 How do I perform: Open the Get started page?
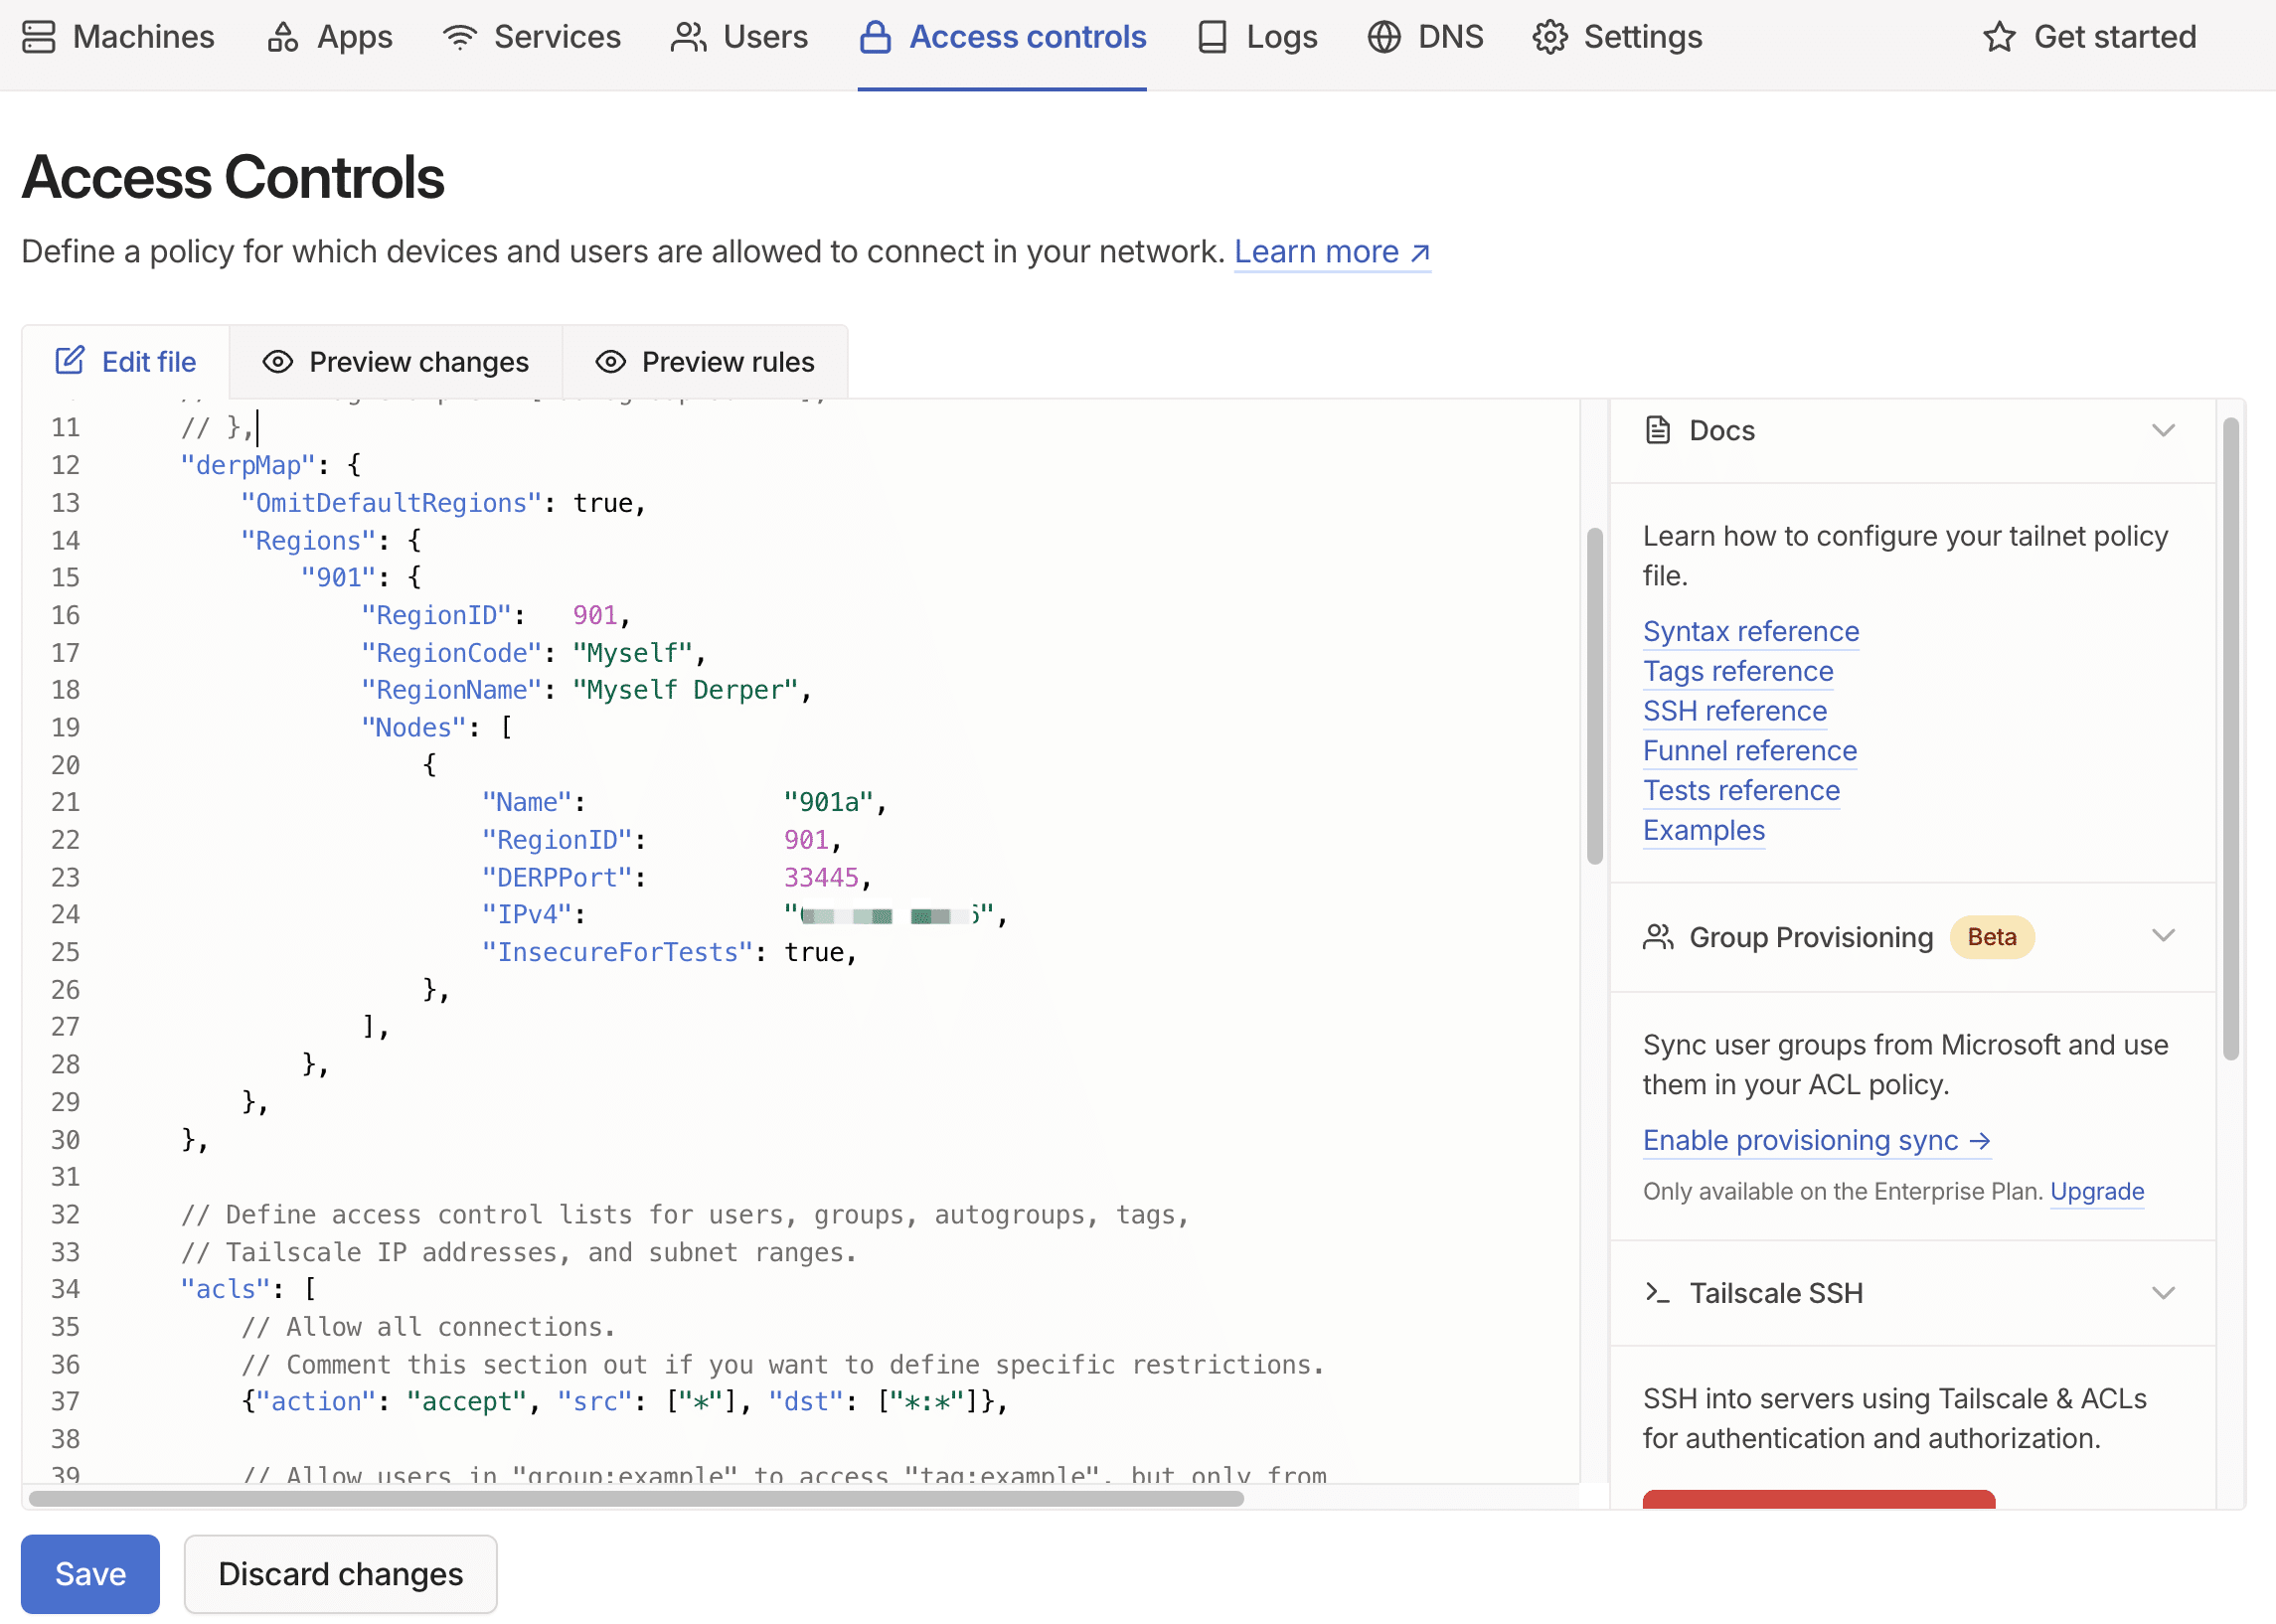(x=2089, y=37)
